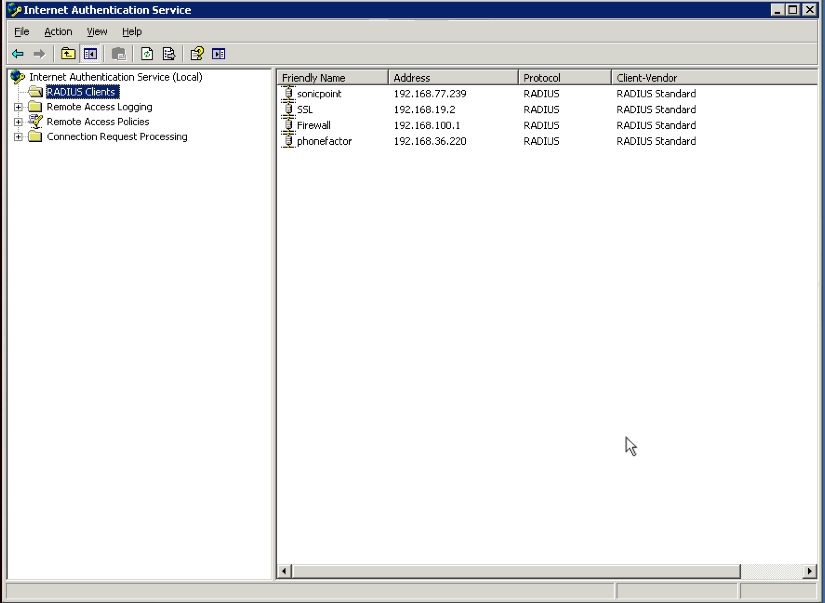Expand the Connection Request Processing node
This screenshot has height=603, width=825.
(18, 137)
